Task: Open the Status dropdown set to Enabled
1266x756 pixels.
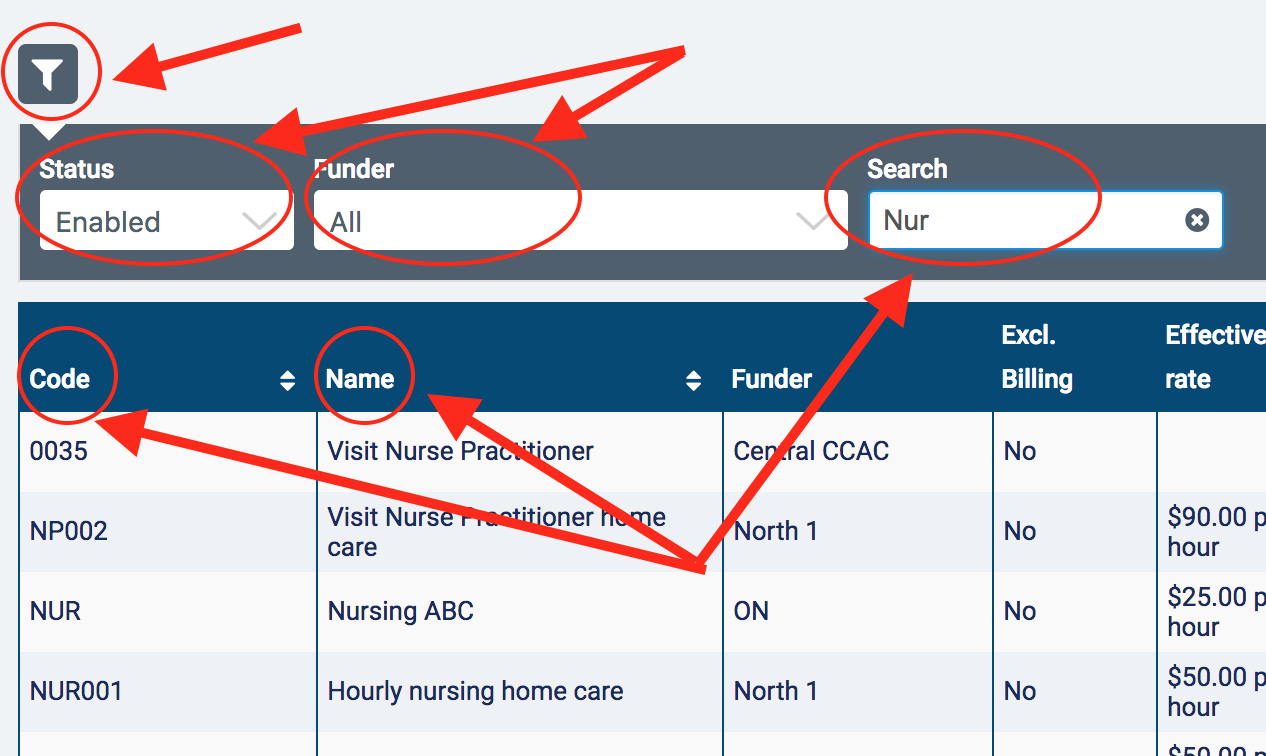Action: click(x=150, y=221)
